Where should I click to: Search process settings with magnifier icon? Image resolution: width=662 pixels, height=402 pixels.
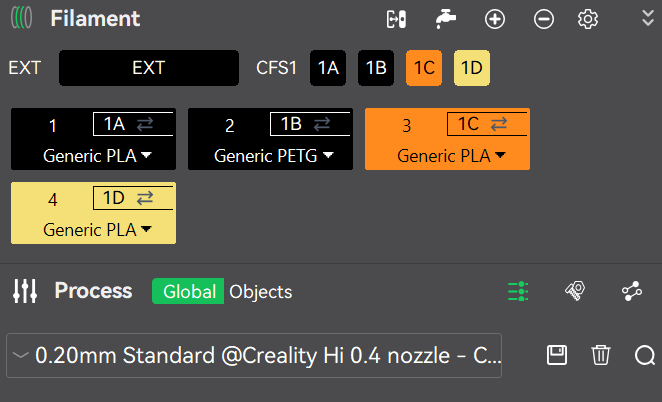coord(645,355)
